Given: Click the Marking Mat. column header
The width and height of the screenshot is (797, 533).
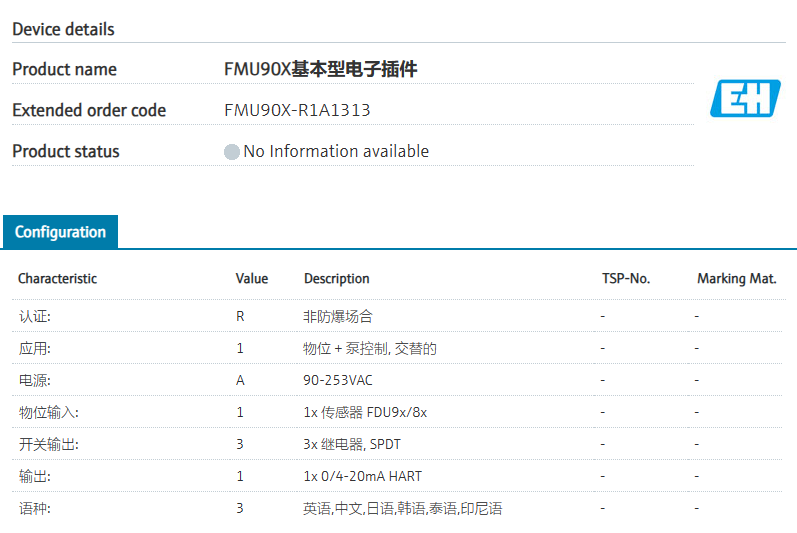Looking at the screenshot, I should click(x=737, y=279).
